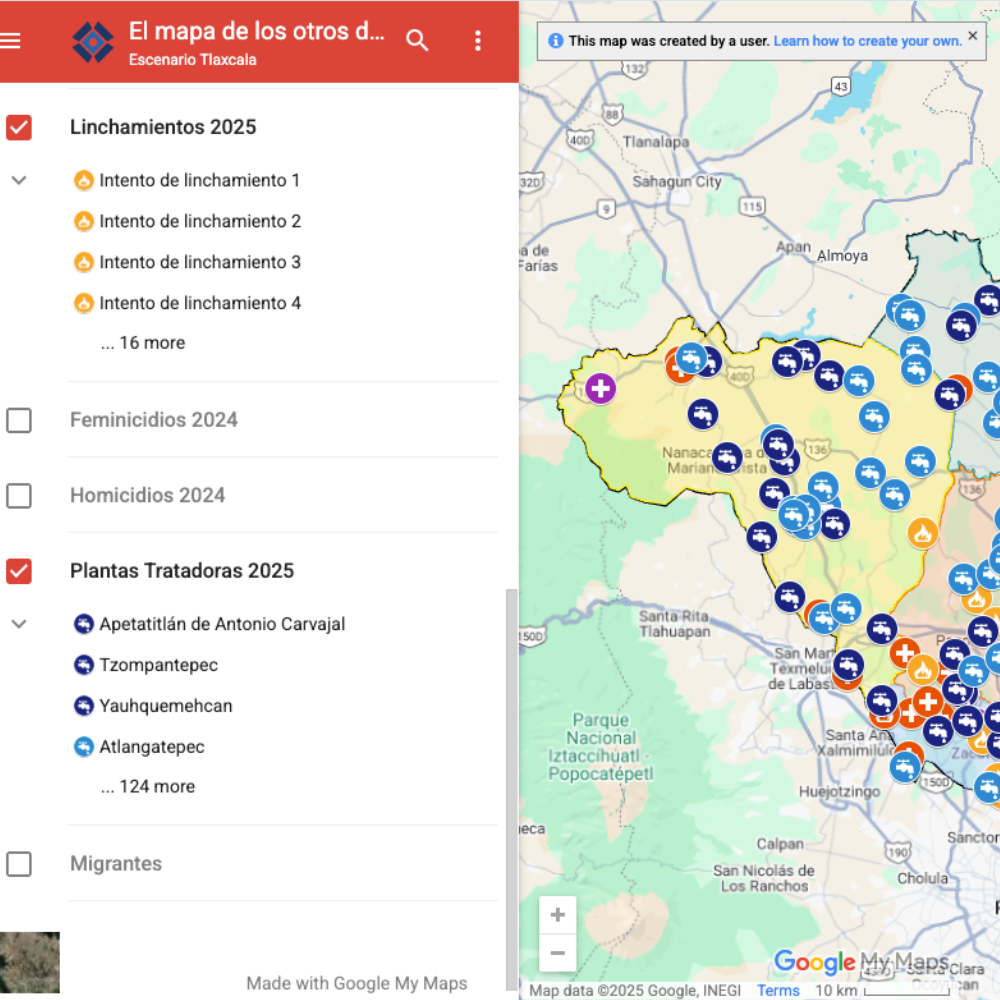
Task: Click the flame icon beside Intento de linchamiento 1
Action: [x=84, y=181]
